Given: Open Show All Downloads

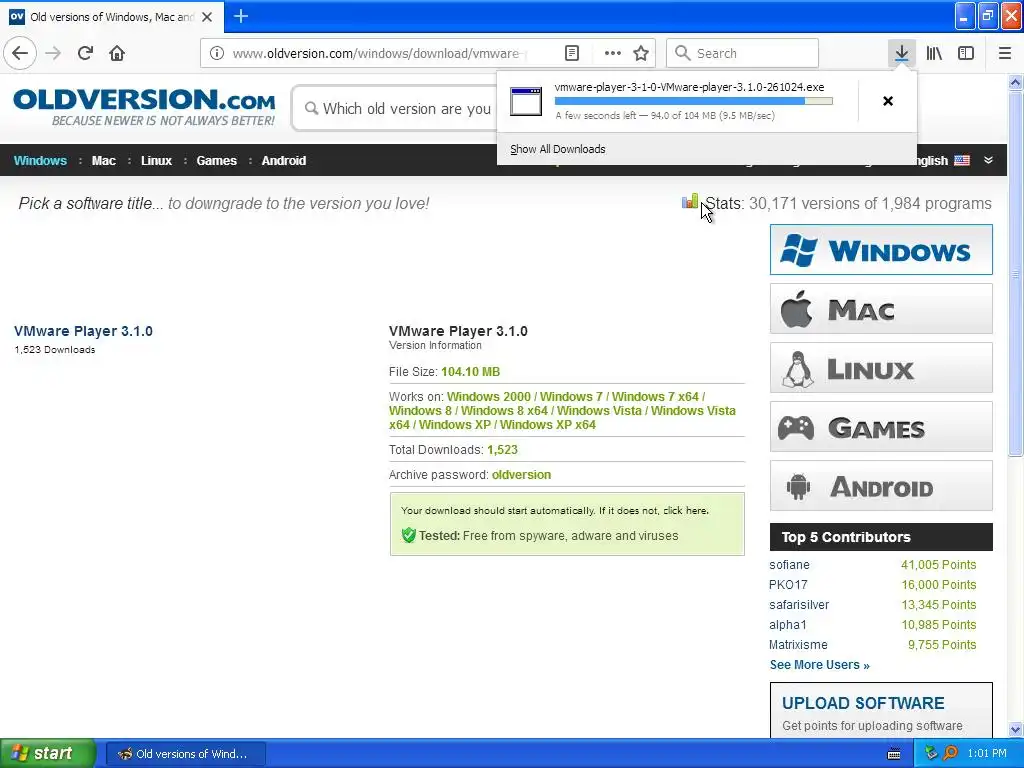Looking at the screenshot, I should 558,149.
